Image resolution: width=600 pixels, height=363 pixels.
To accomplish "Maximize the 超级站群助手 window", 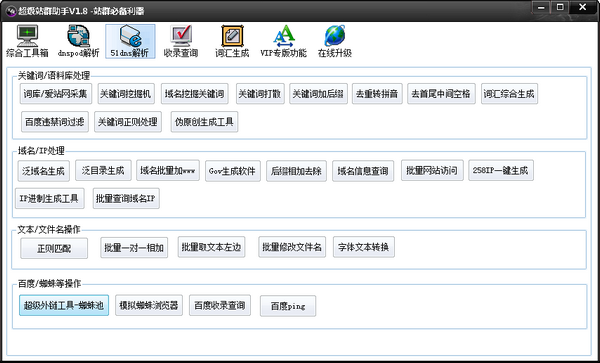I will click(560, 7).
